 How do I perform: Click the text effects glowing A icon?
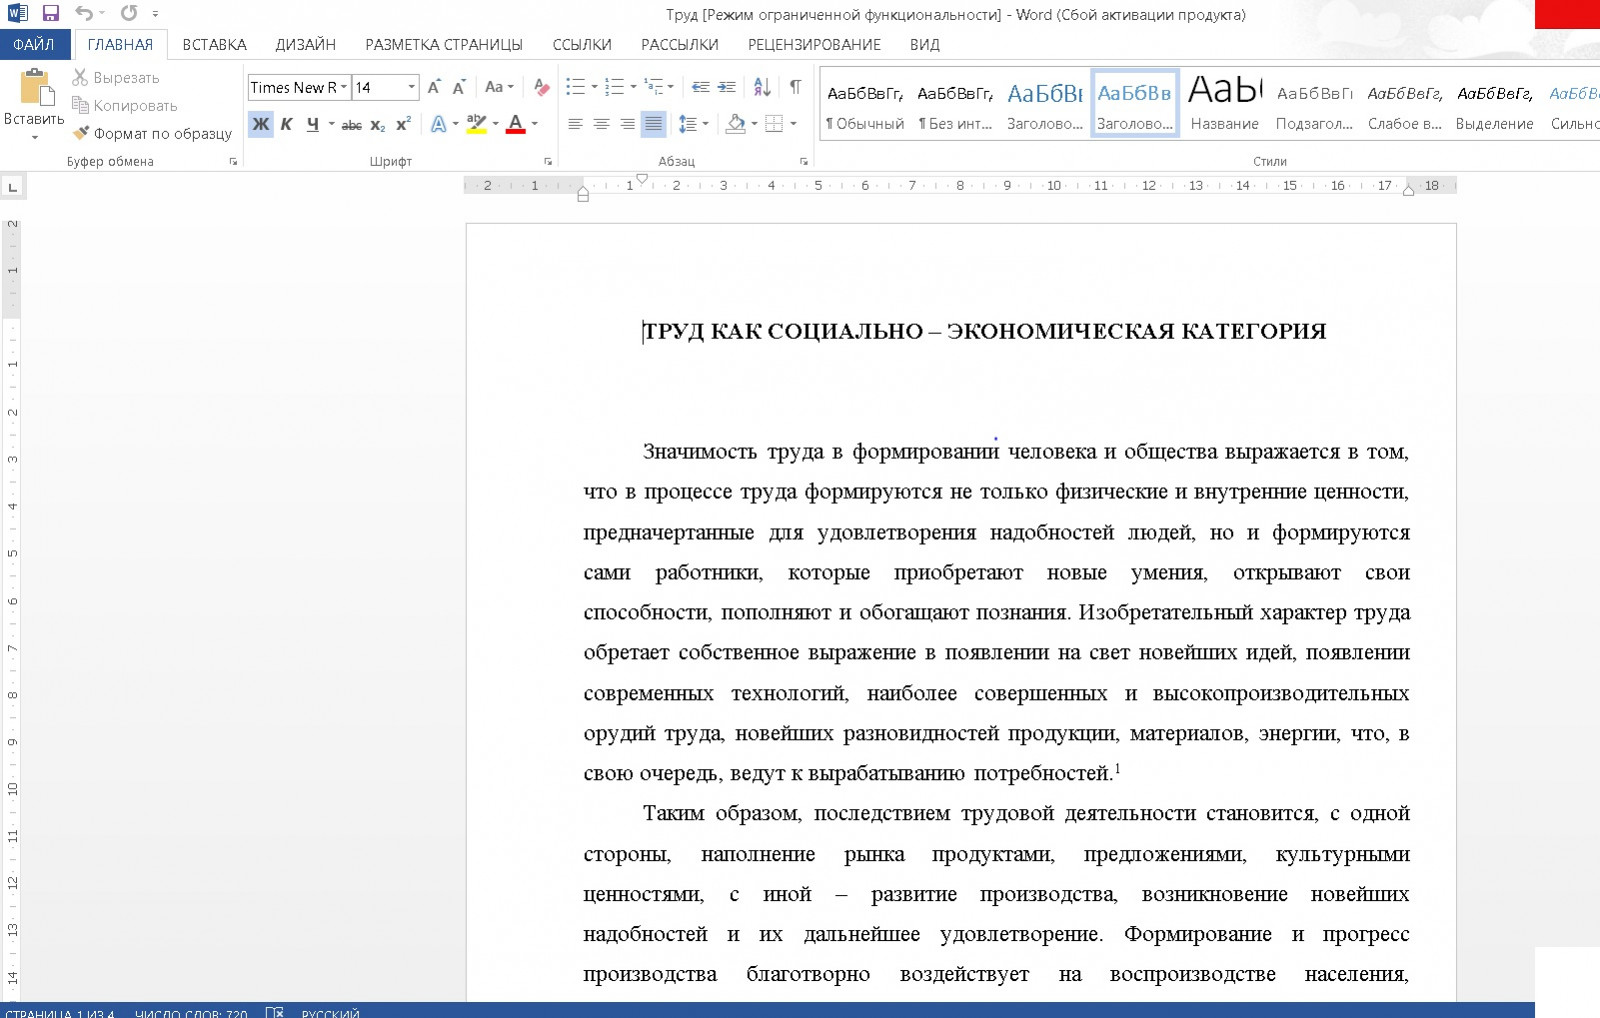[438, 125]
